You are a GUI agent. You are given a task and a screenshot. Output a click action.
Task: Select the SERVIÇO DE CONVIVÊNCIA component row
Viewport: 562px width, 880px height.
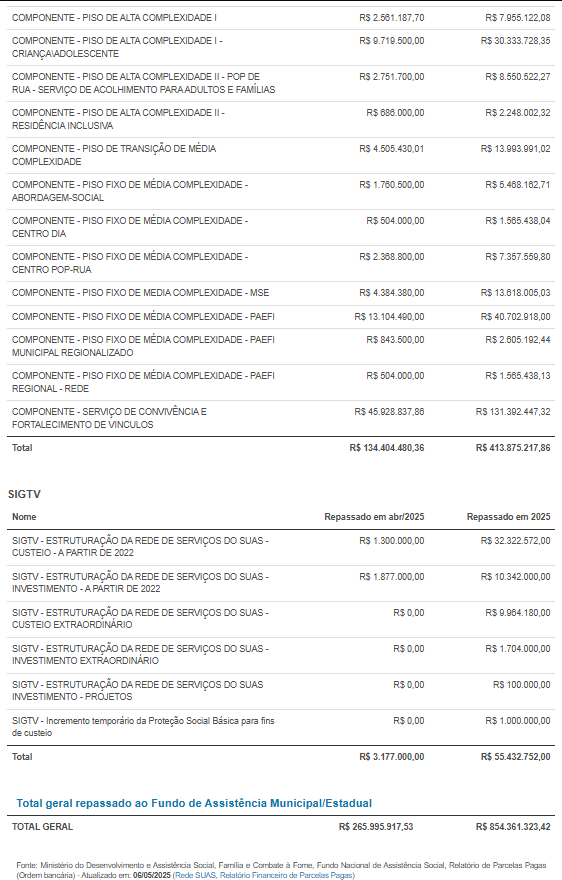(281, 418)
